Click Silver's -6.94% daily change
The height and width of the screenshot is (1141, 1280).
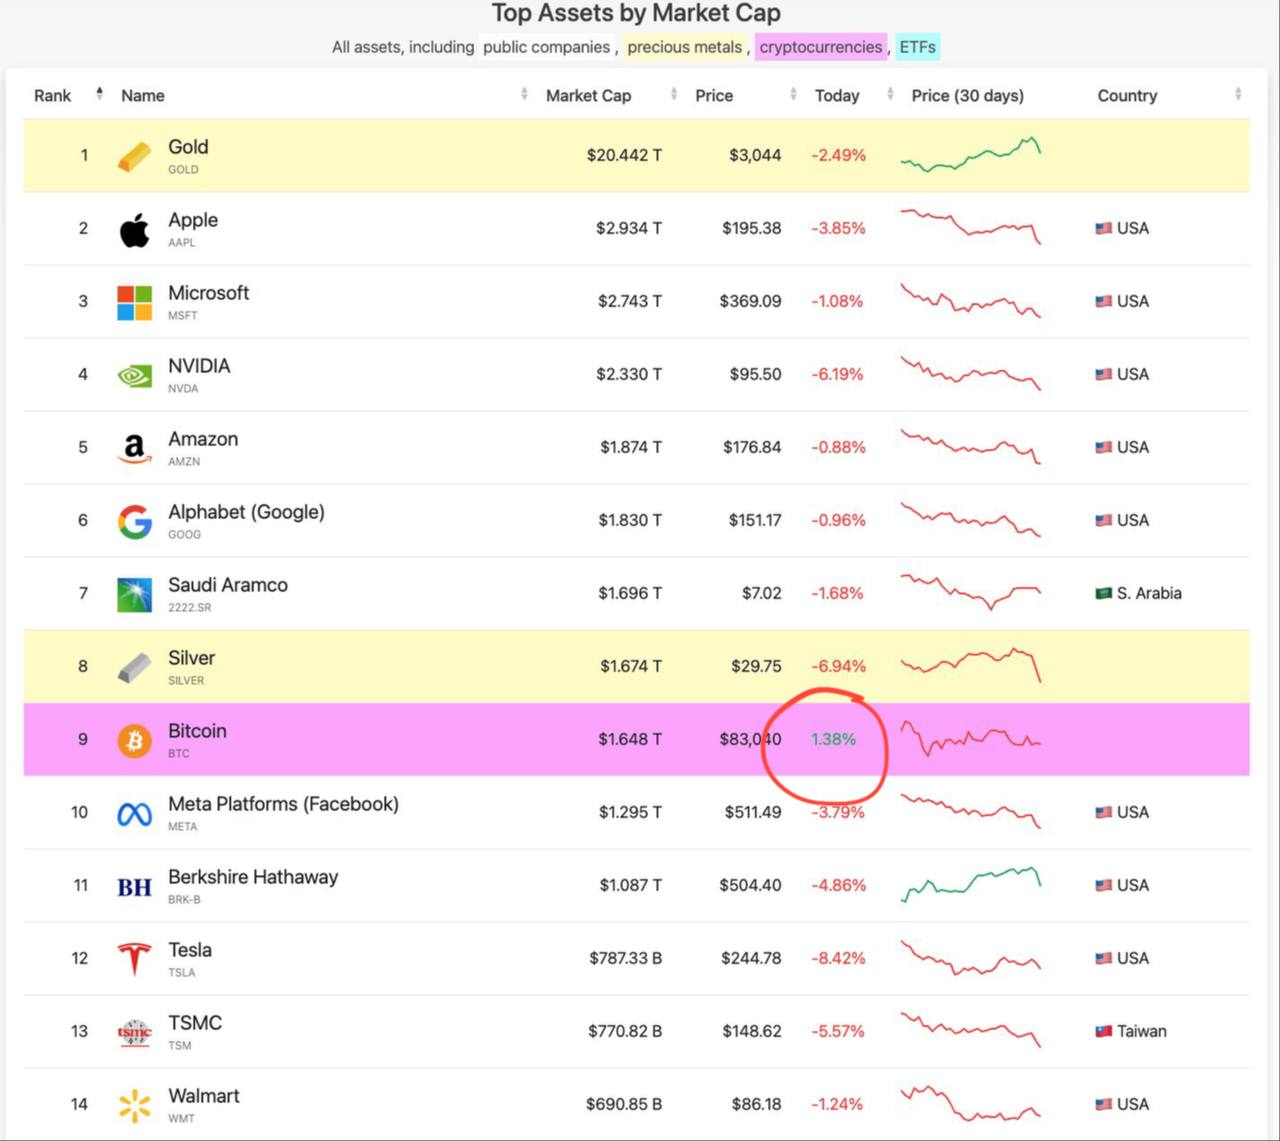click(838, 666)
